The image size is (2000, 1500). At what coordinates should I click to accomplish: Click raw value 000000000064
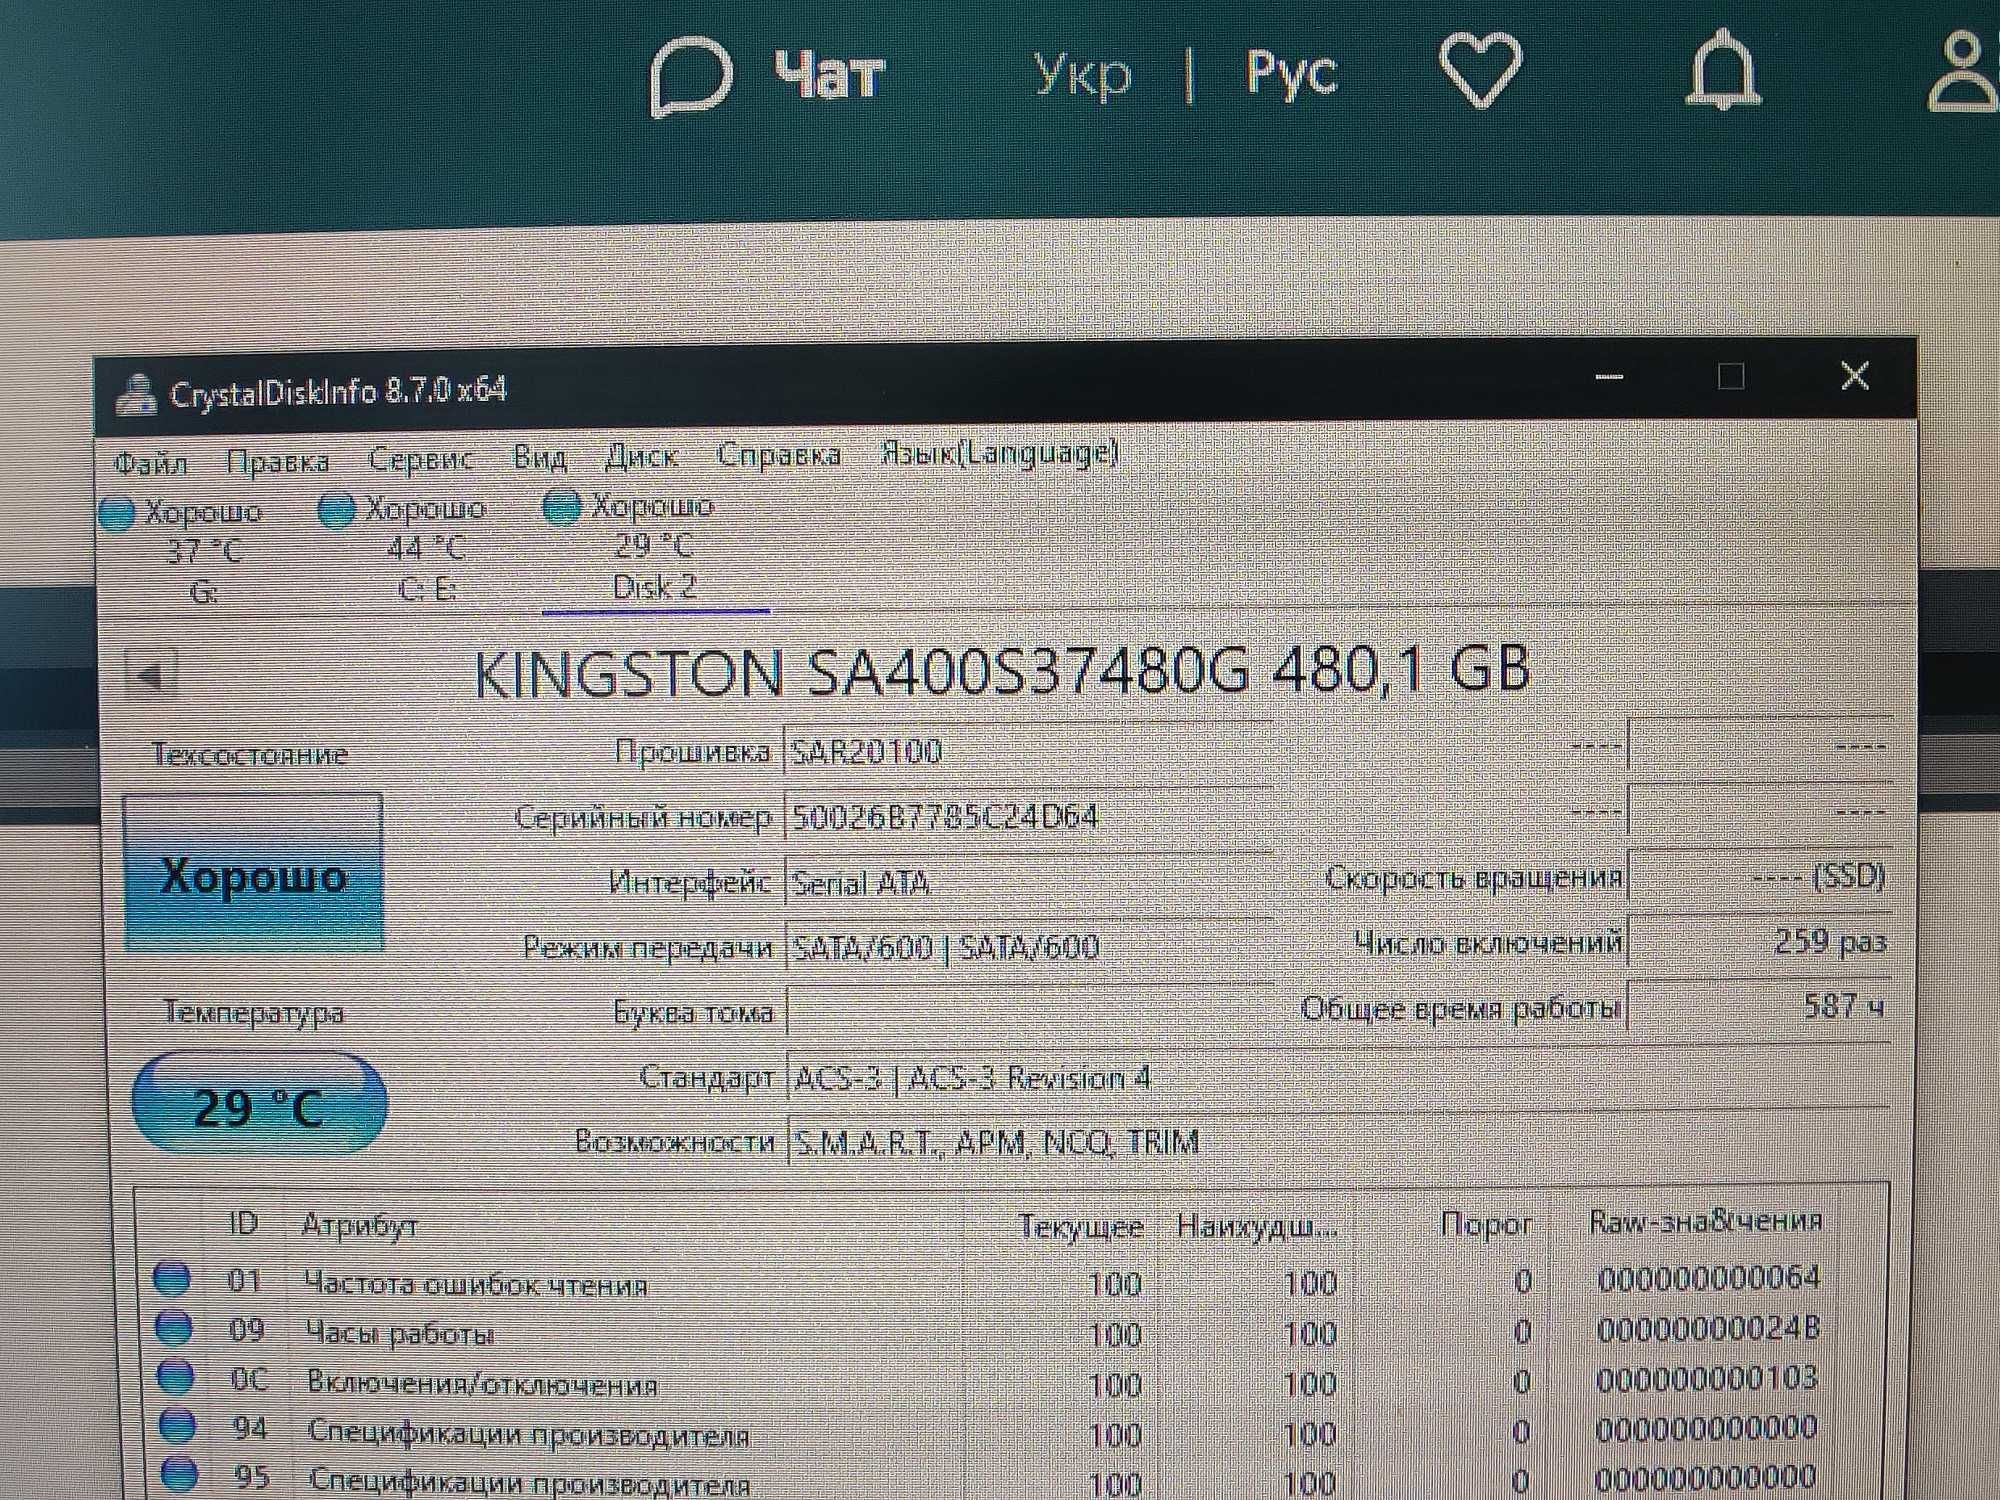click(1709, 1278)
